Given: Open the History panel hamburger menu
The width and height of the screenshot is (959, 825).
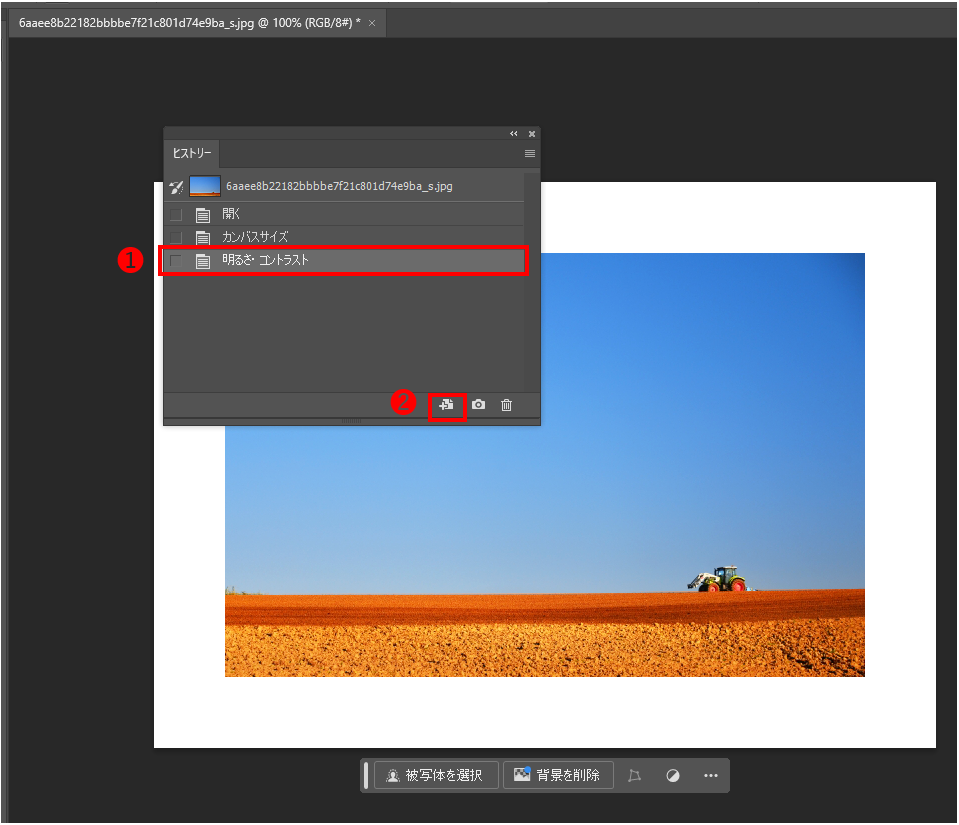Looking at the screenshot, I should pyautogui.click(x=530, y=154).
